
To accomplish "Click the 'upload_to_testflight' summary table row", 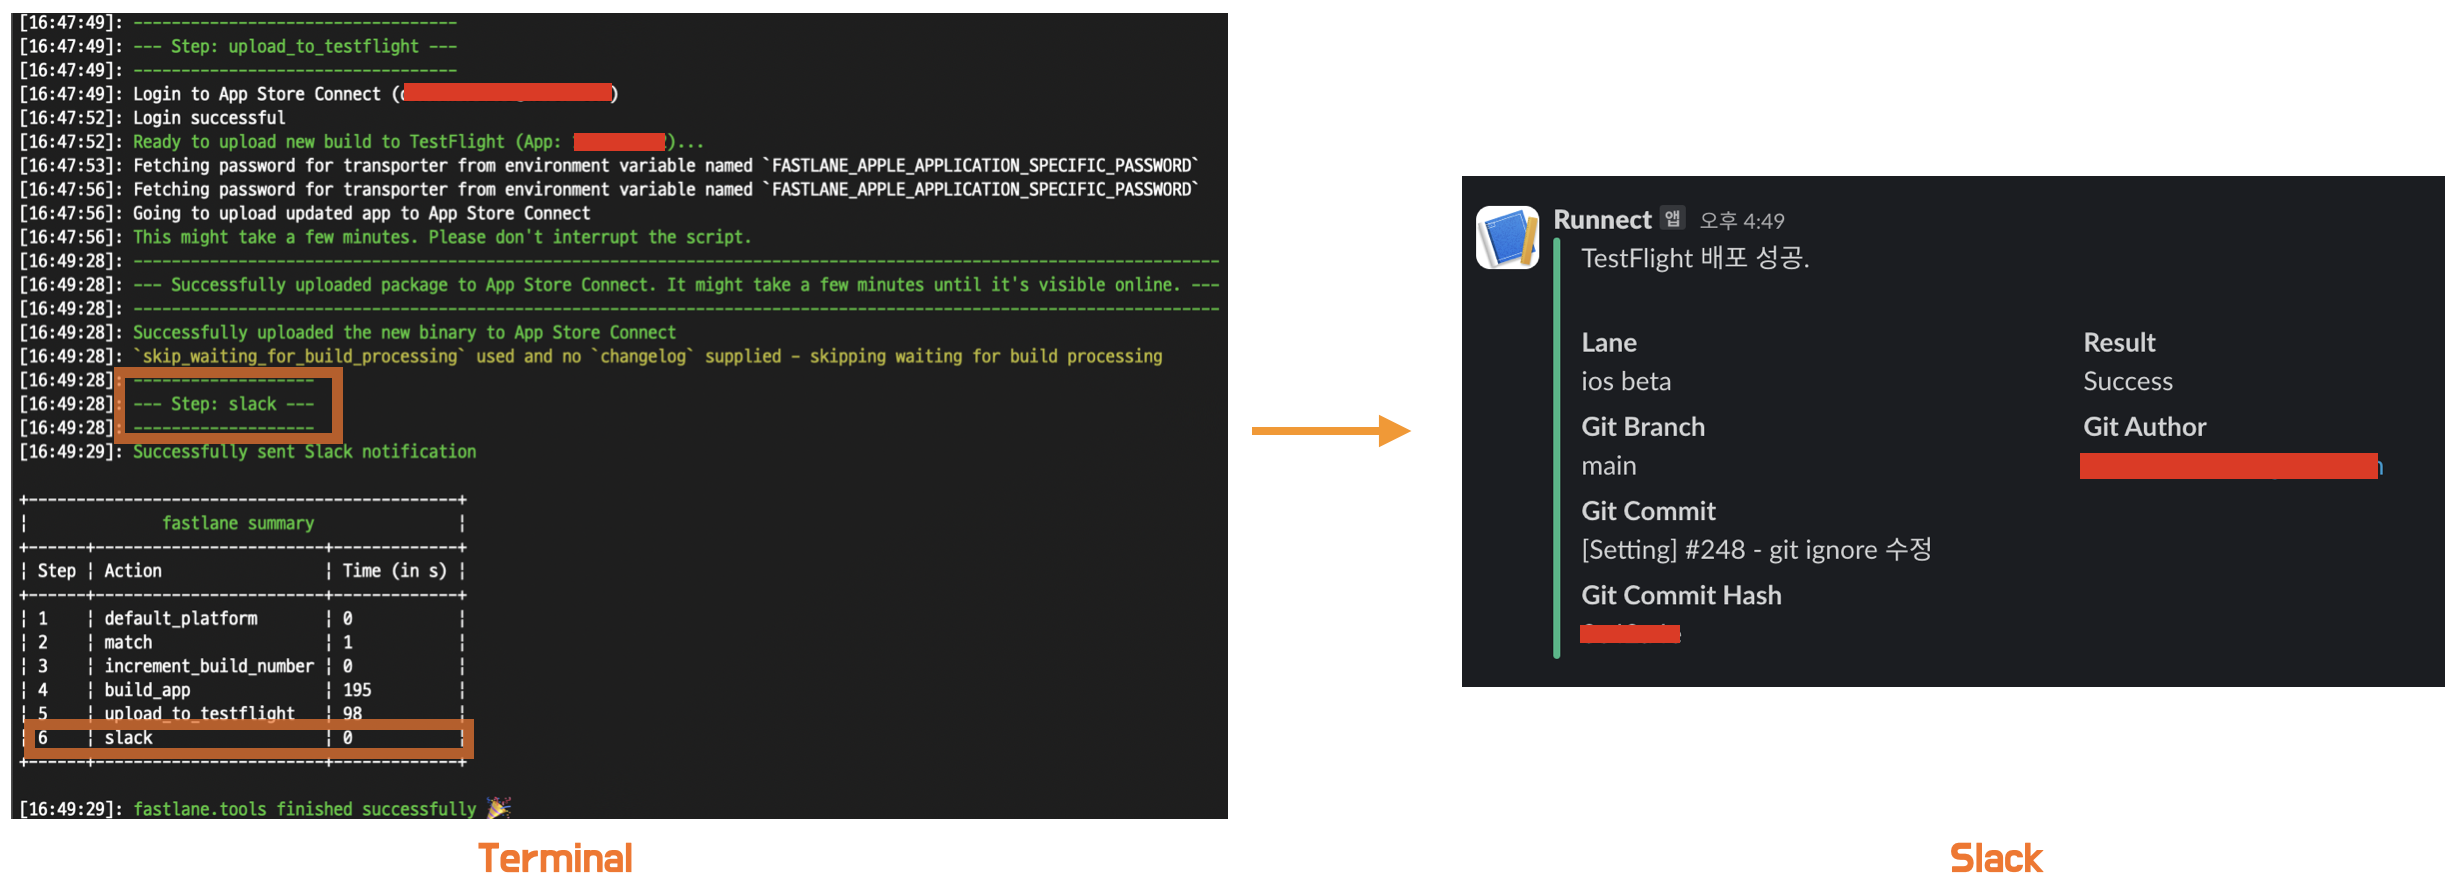I will 242,713.
